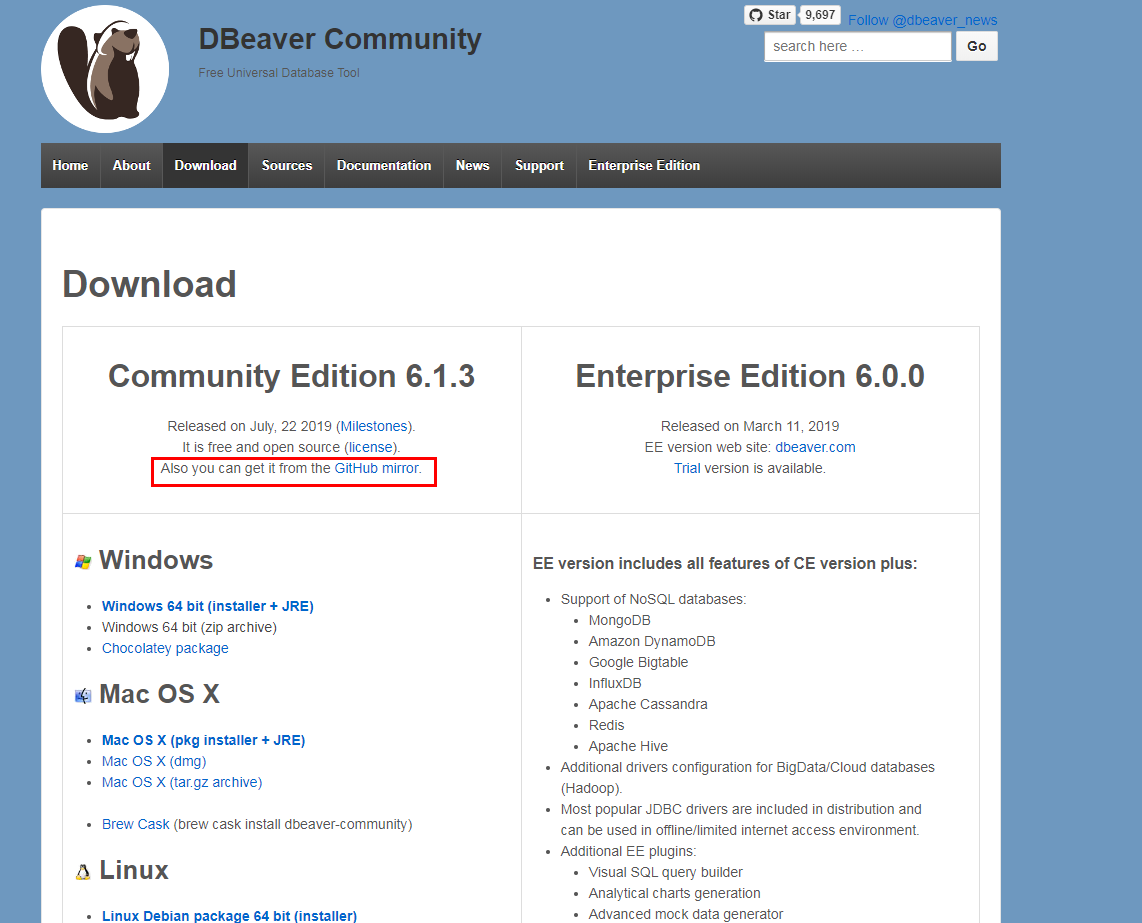1142x923 pixels.
Task: Click the Google Bigtable list item
Action: click(638, 663)
